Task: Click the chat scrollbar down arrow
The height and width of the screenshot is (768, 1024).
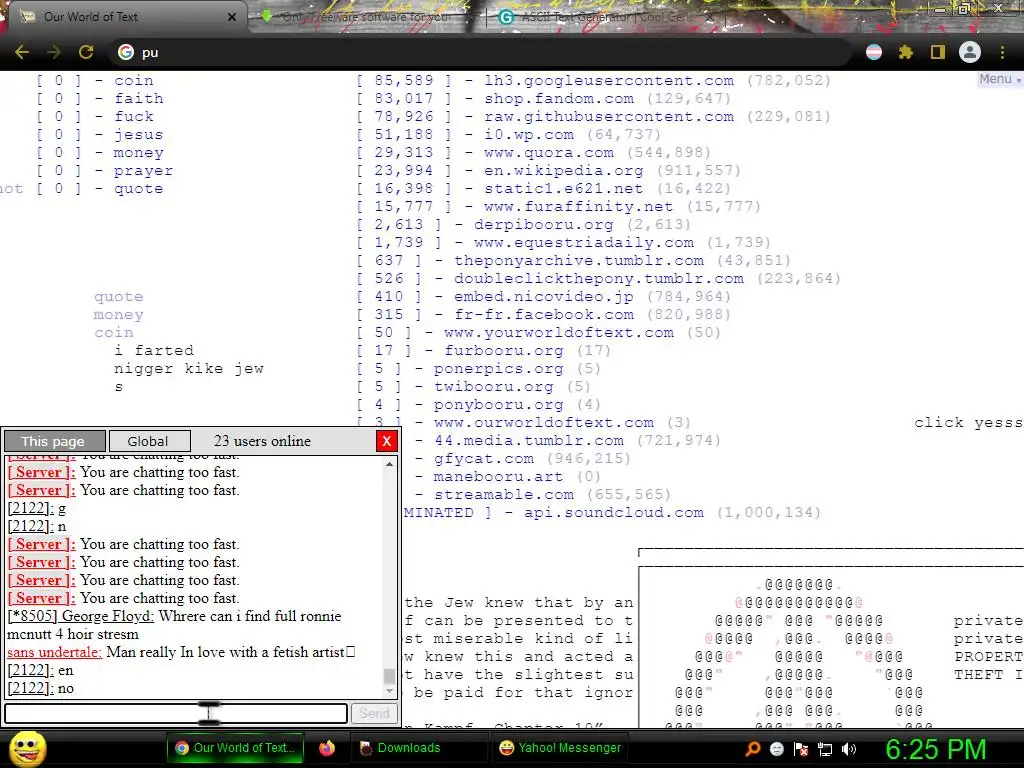Action: pyautogui.click(x=390, y=690)
